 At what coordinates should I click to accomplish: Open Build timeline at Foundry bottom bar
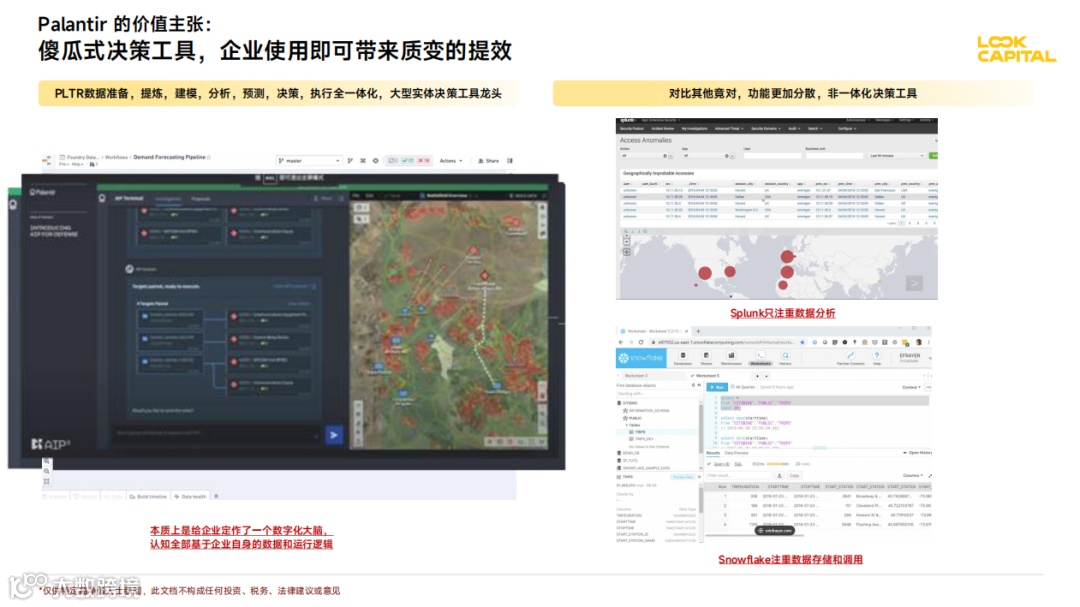148,496
